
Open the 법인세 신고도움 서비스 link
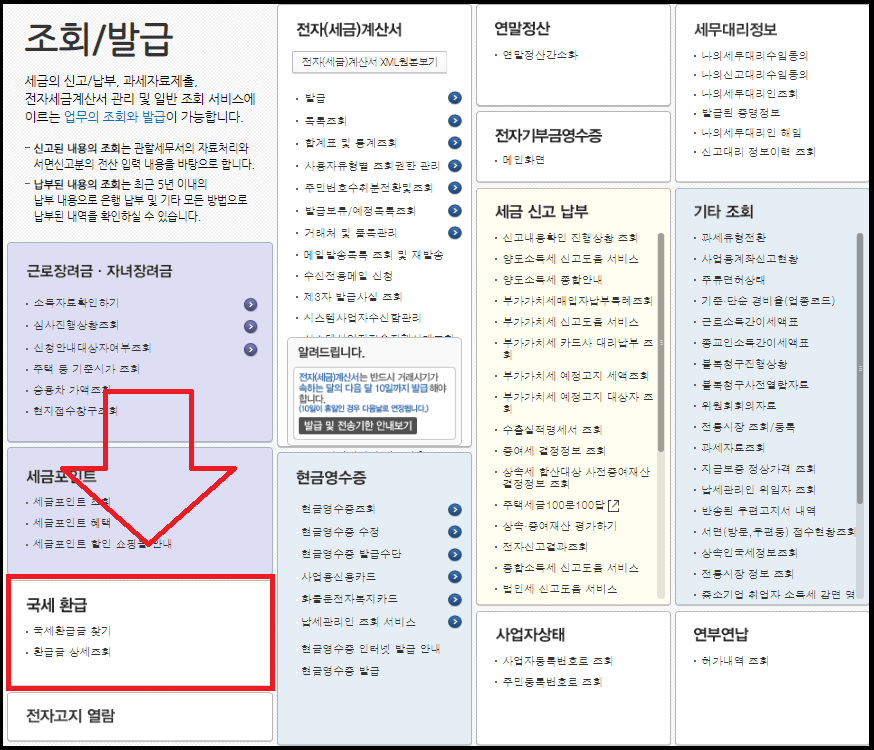(560, 589)
